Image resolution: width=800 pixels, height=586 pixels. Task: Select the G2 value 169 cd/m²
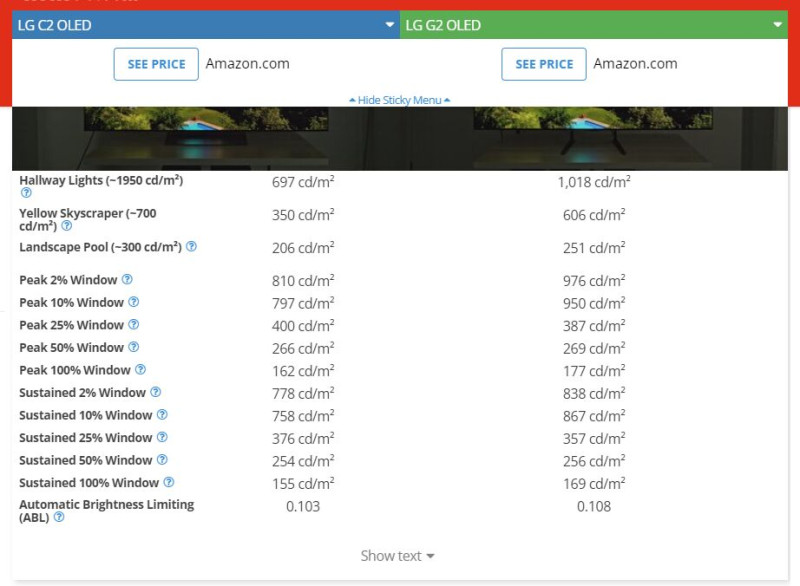tap(594, 483)
